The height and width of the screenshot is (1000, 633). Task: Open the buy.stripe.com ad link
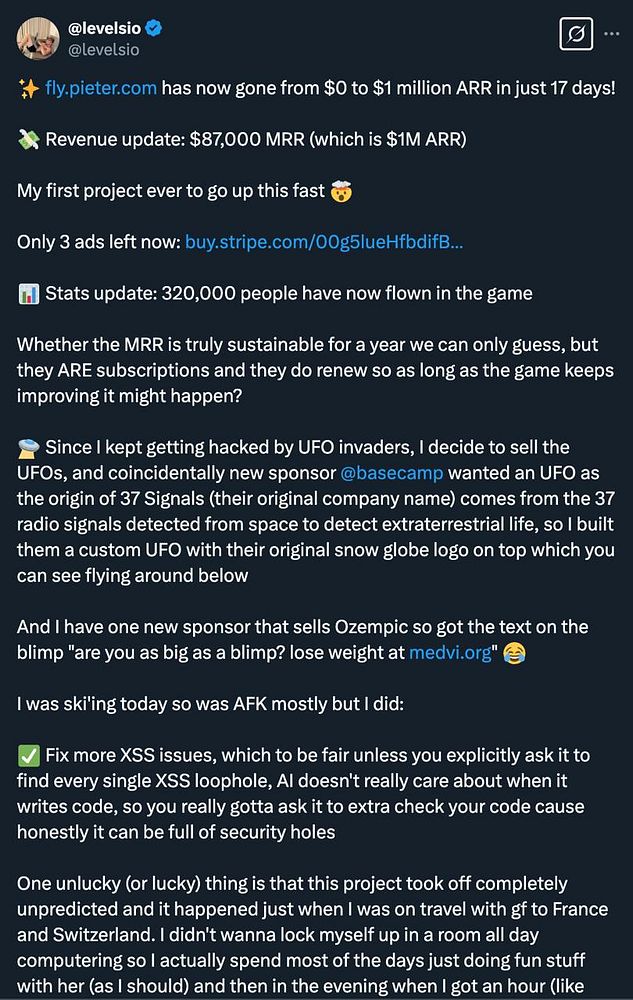coord(323,241)
